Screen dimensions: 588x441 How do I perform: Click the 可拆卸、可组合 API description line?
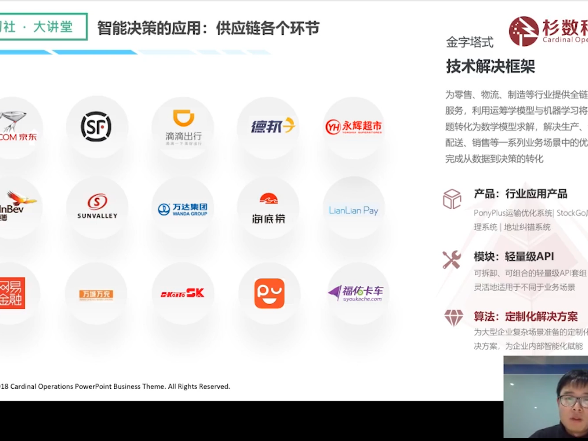530,273
